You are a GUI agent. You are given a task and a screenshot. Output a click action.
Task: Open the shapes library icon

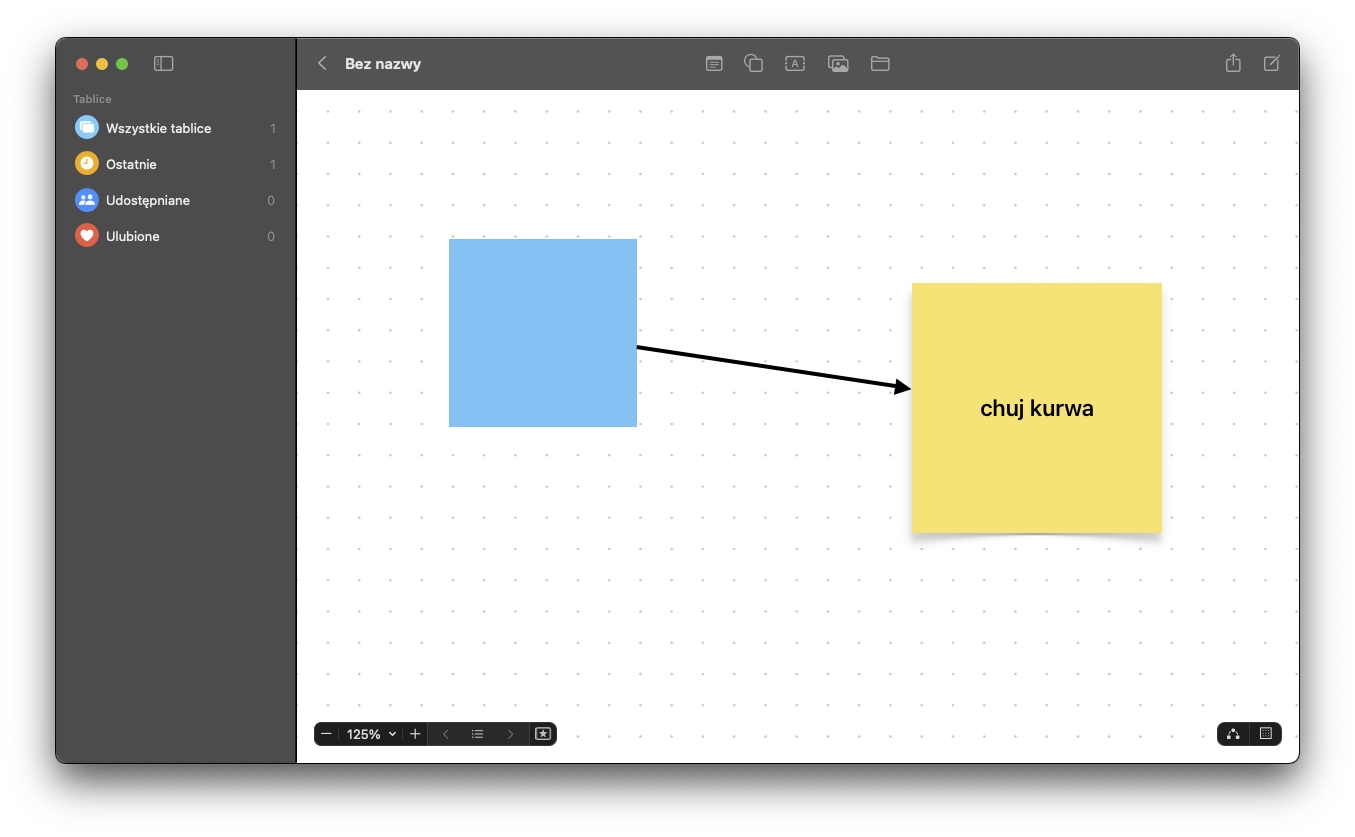tap(754, 64)
